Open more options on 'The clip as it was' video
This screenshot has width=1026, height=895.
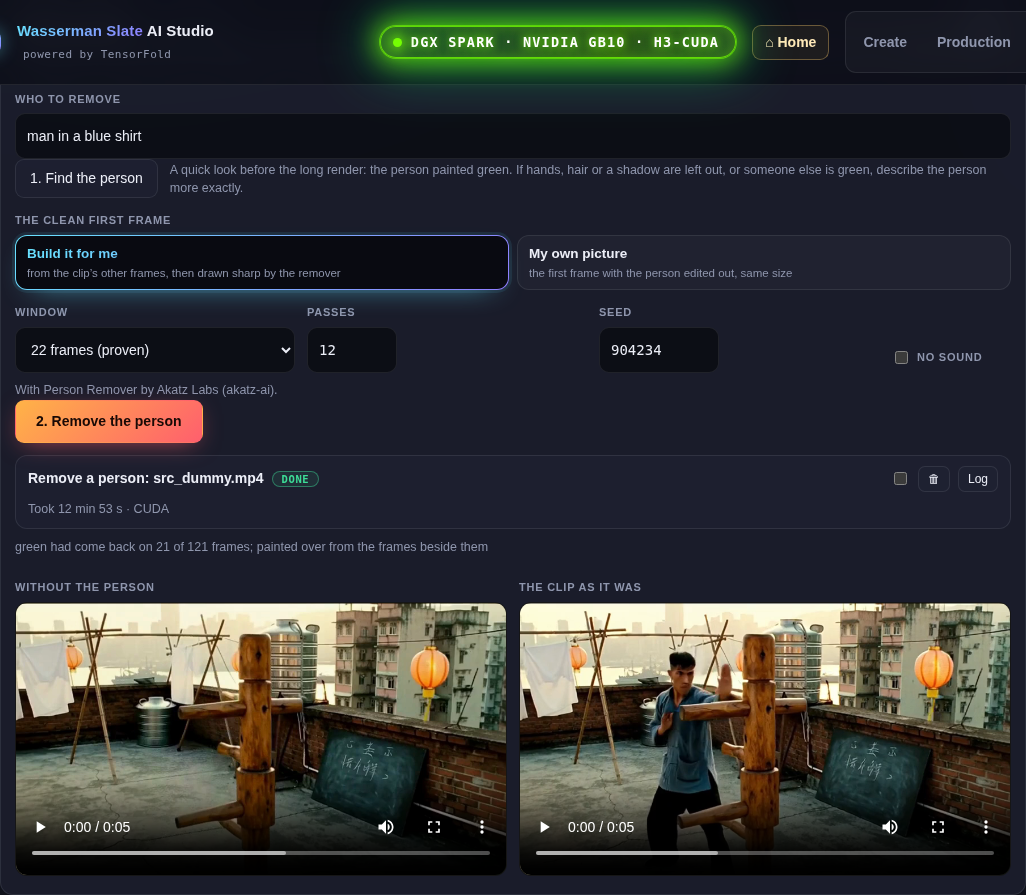985,827
